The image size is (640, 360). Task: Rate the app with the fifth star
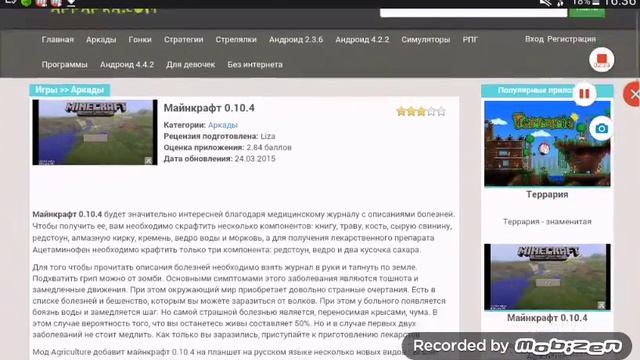tap(441, 111)
